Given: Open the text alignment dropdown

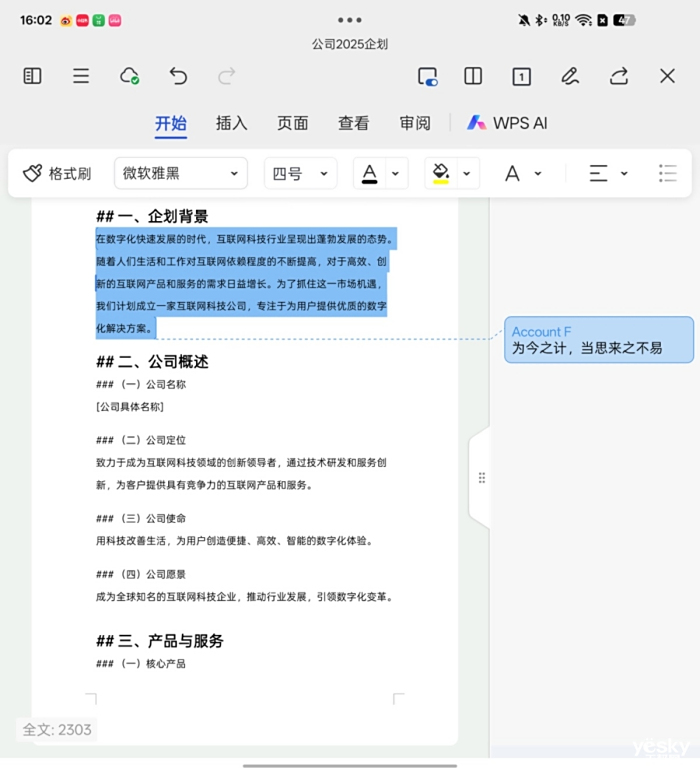Looking at the screenshot, I should (x=607, y=173).
